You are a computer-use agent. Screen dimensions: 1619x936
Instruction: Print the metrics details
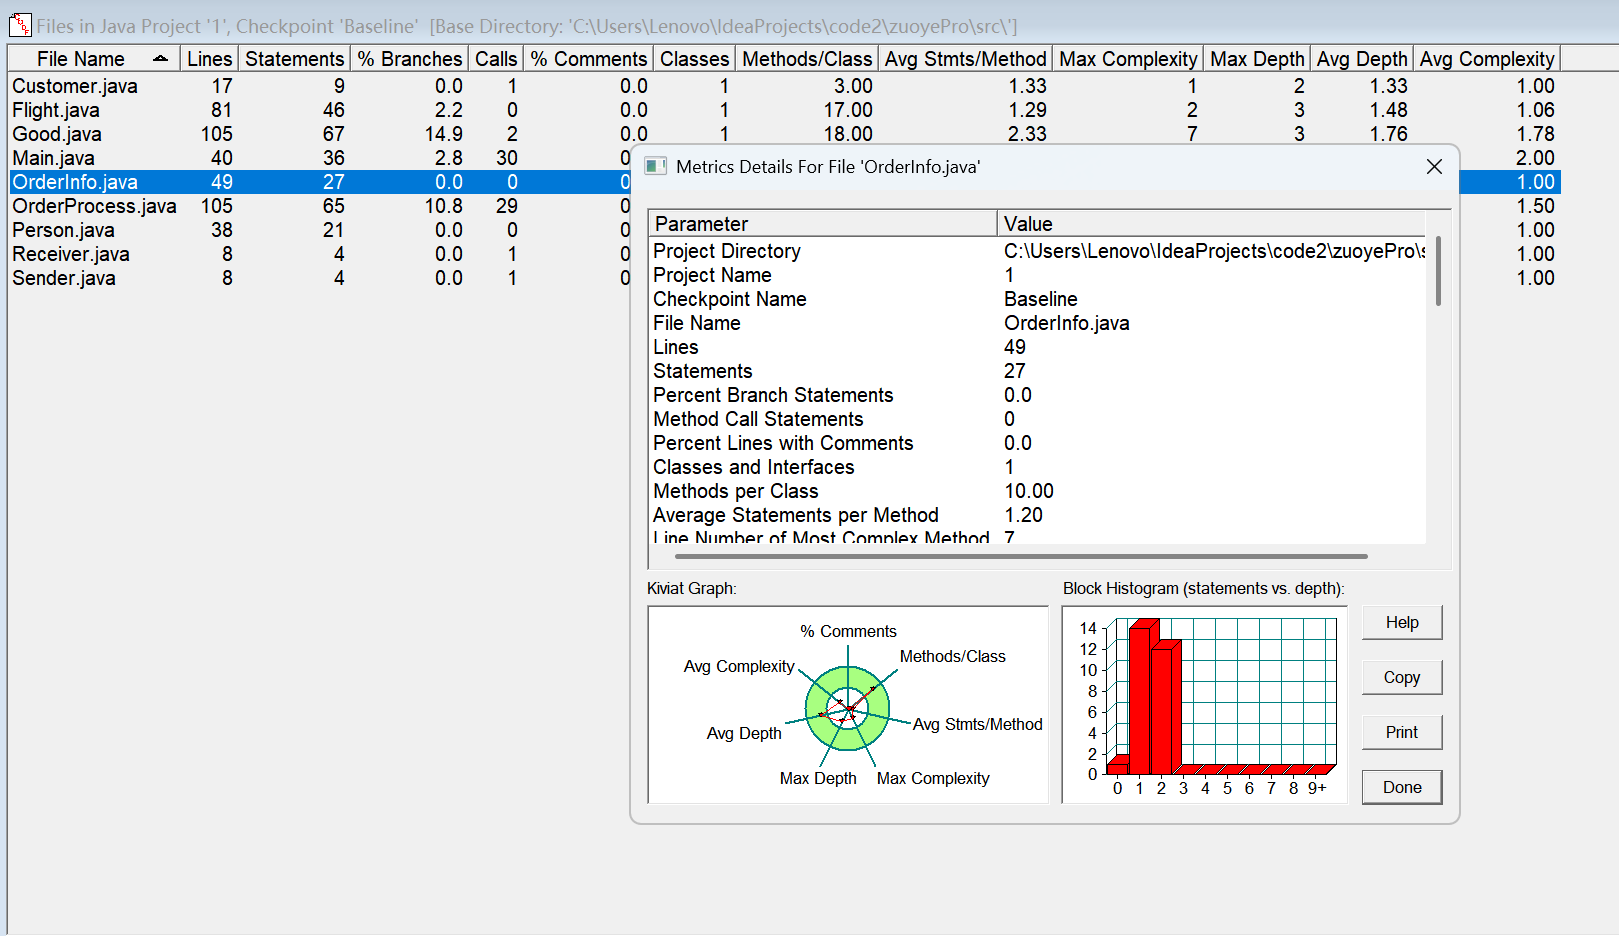point(1402,732)
